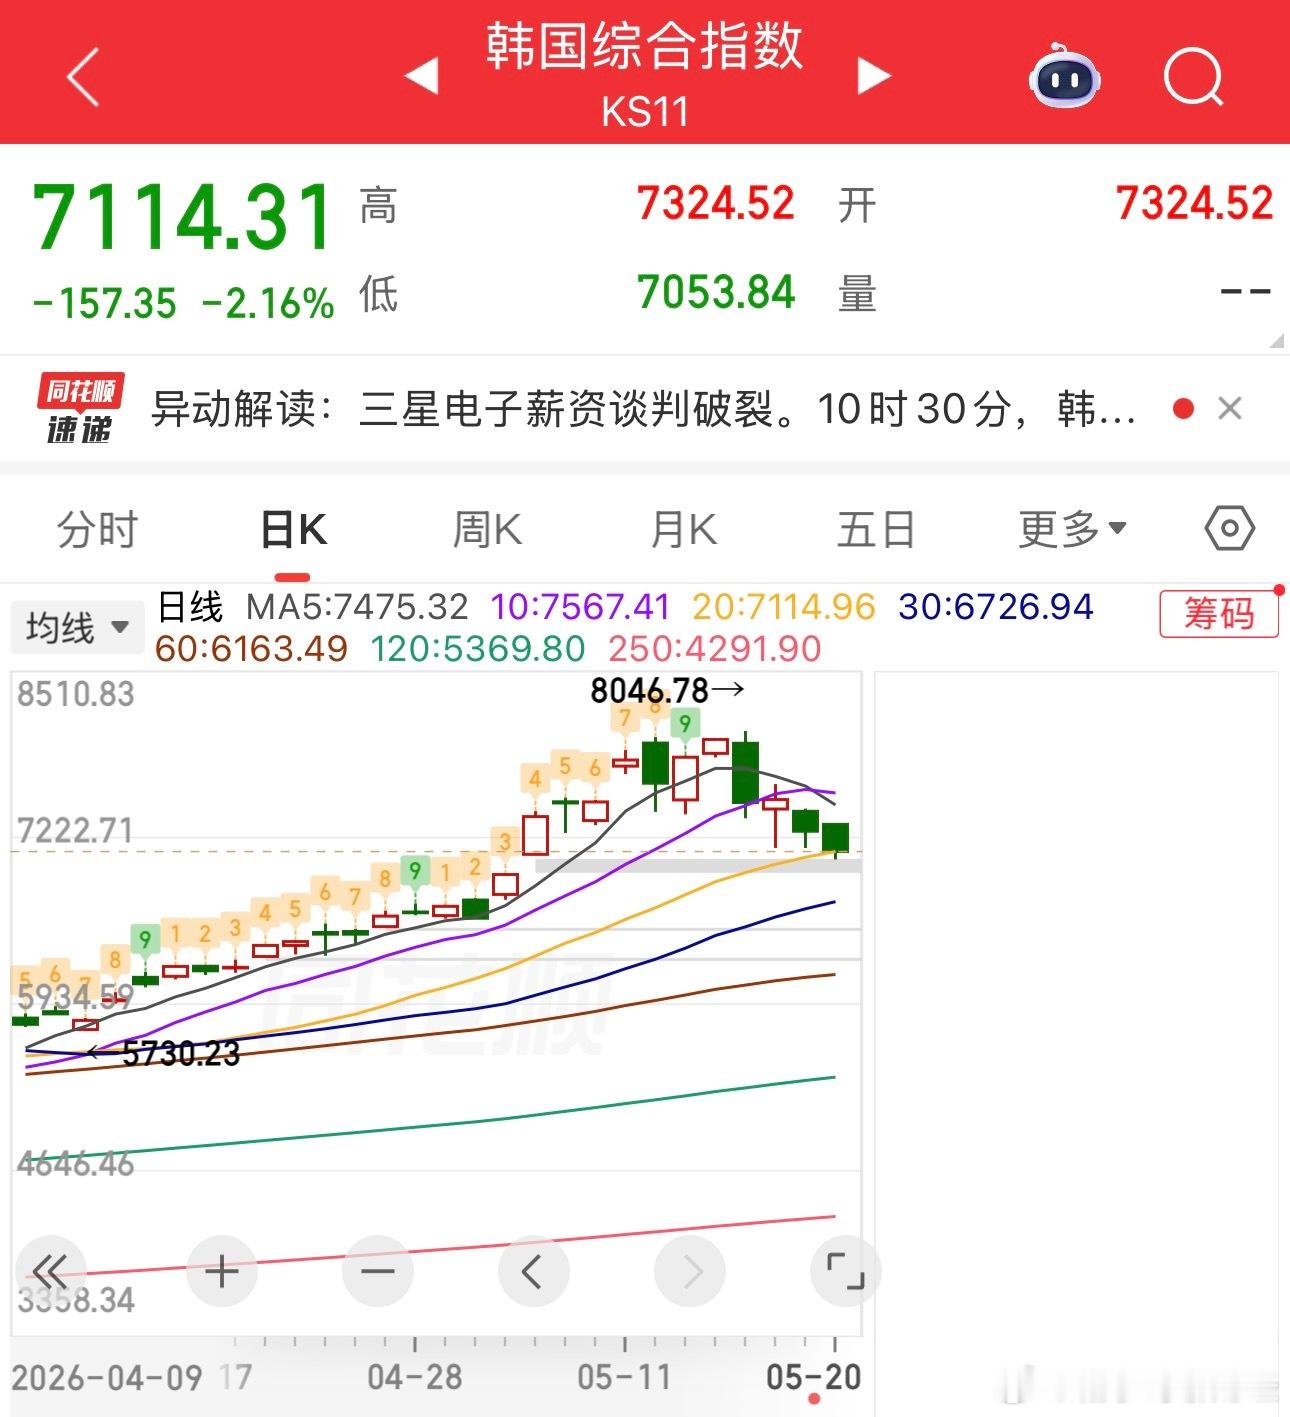Tap the MA 250:4291.90 value
Viewport: 1290px width, 1417px height.
click(715, 649)
